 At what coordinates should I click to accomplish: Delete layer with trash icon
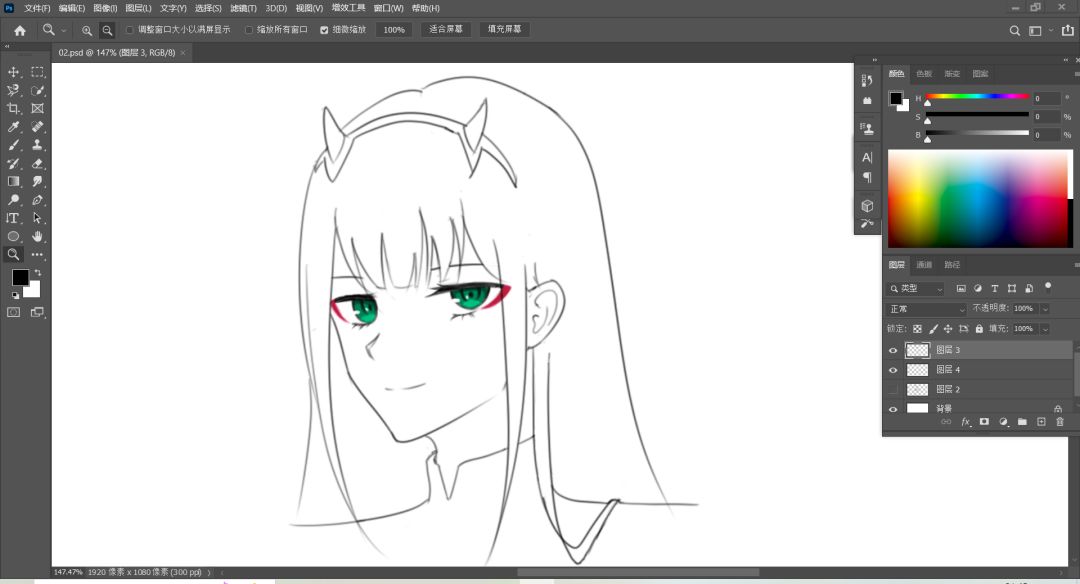(1060, 421)
